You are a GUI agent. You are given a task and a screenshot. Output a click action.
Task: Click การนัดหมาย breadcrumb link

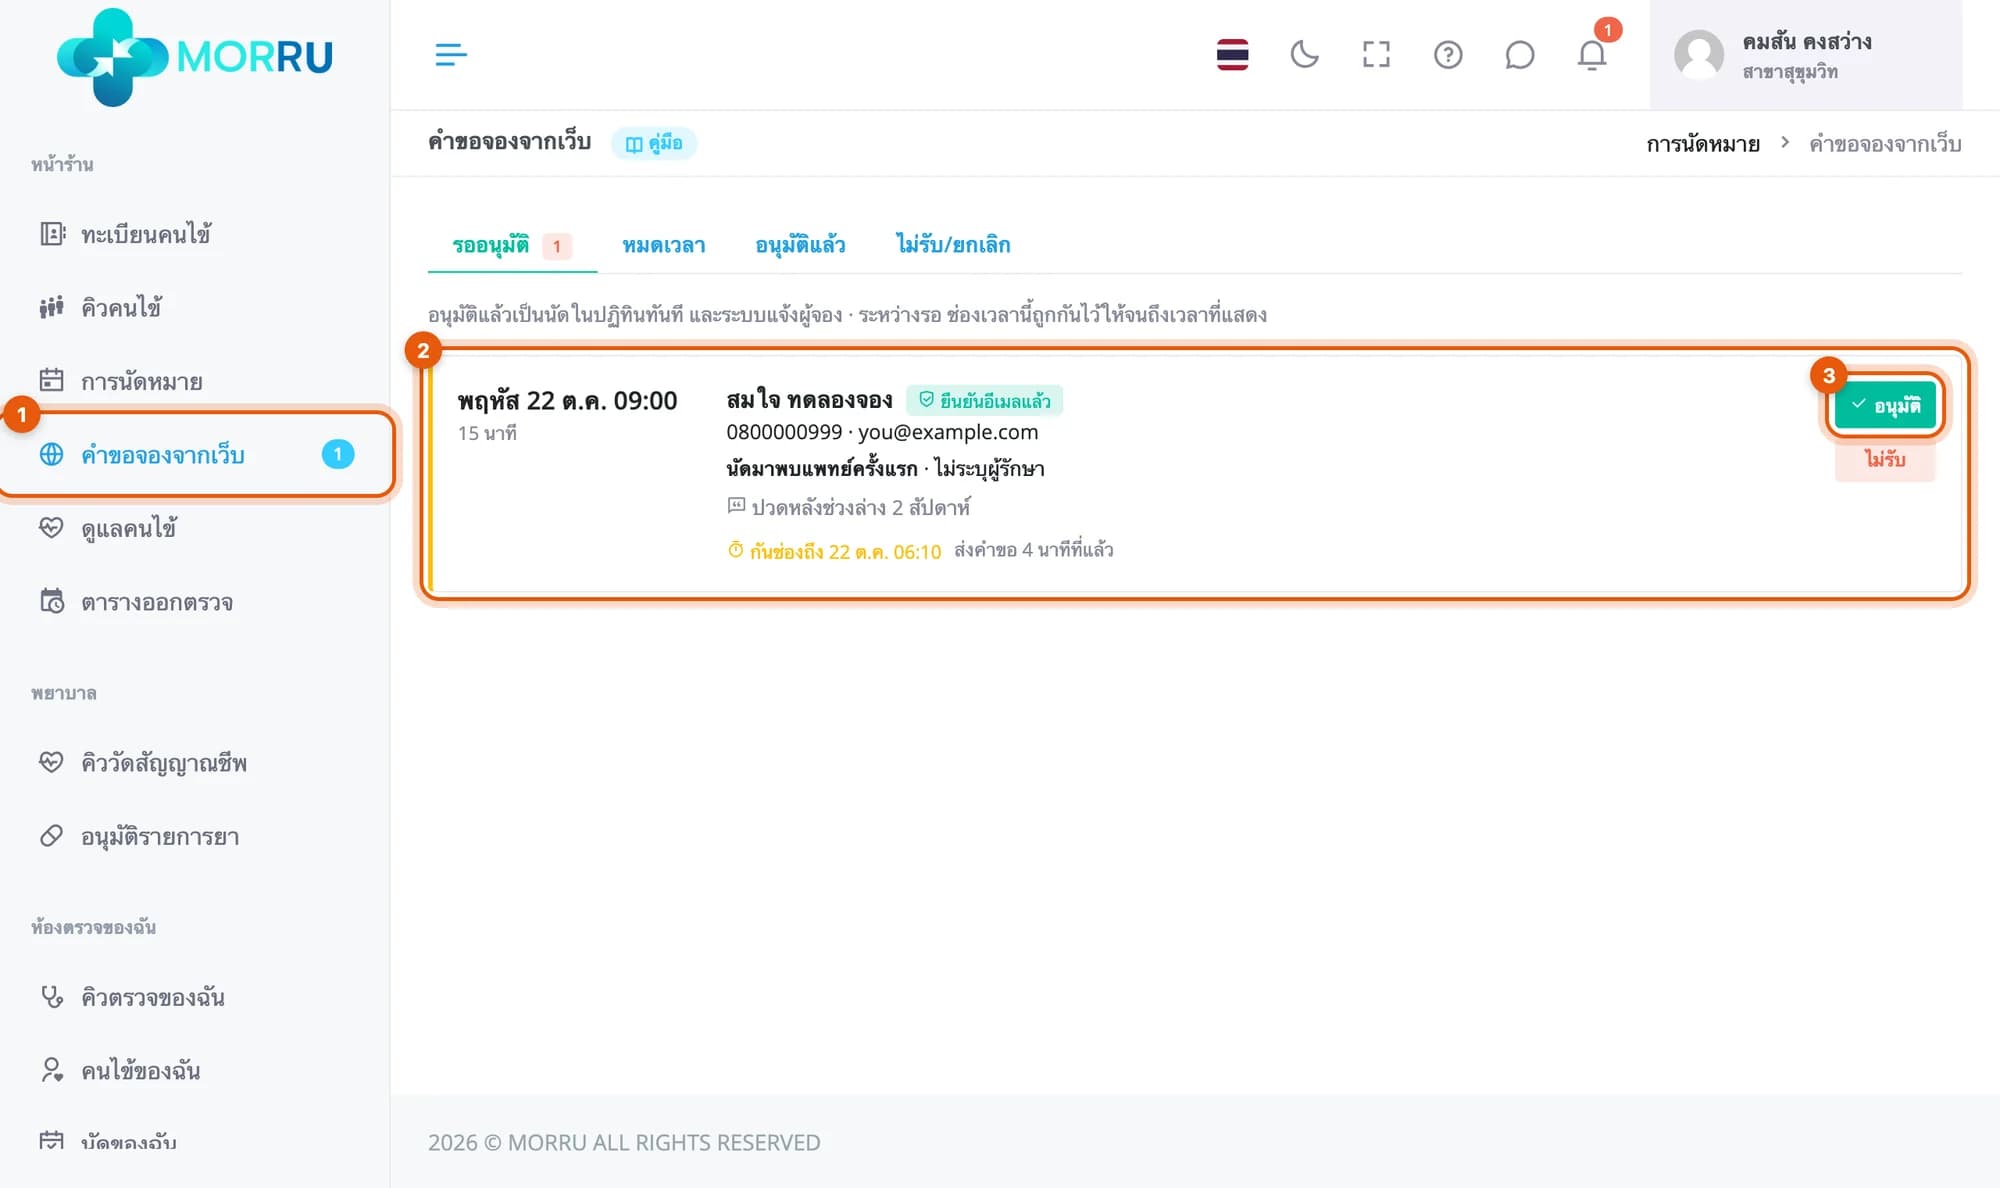tap(1703, 144)
